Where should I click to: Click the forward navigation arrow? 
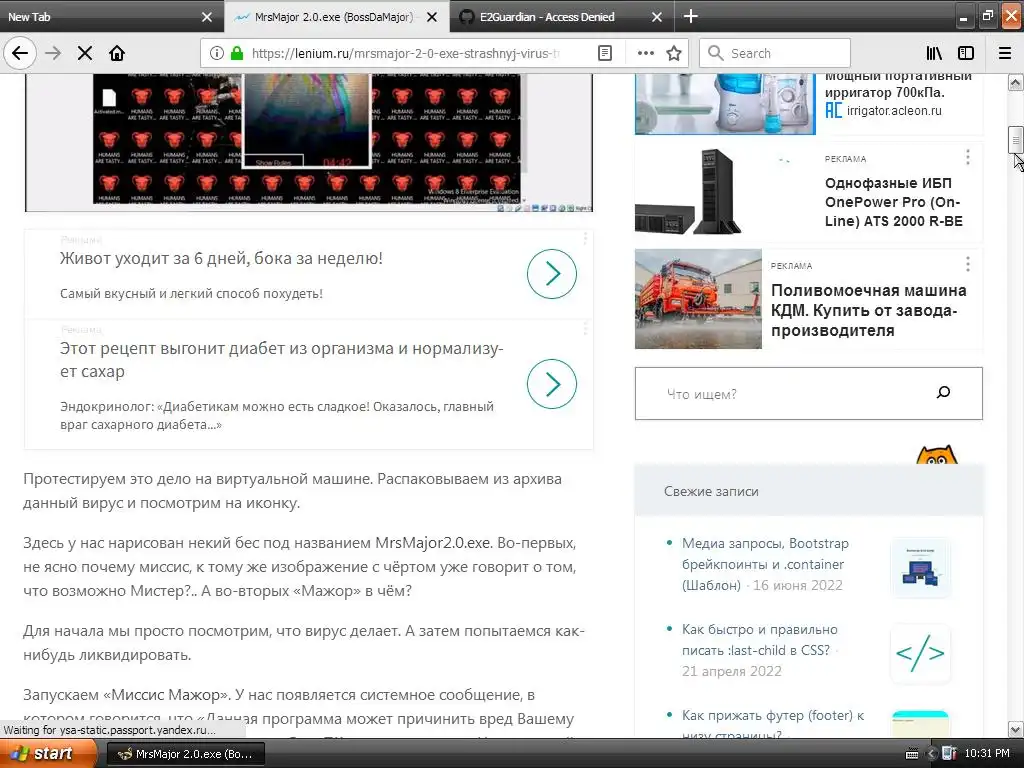53,54
